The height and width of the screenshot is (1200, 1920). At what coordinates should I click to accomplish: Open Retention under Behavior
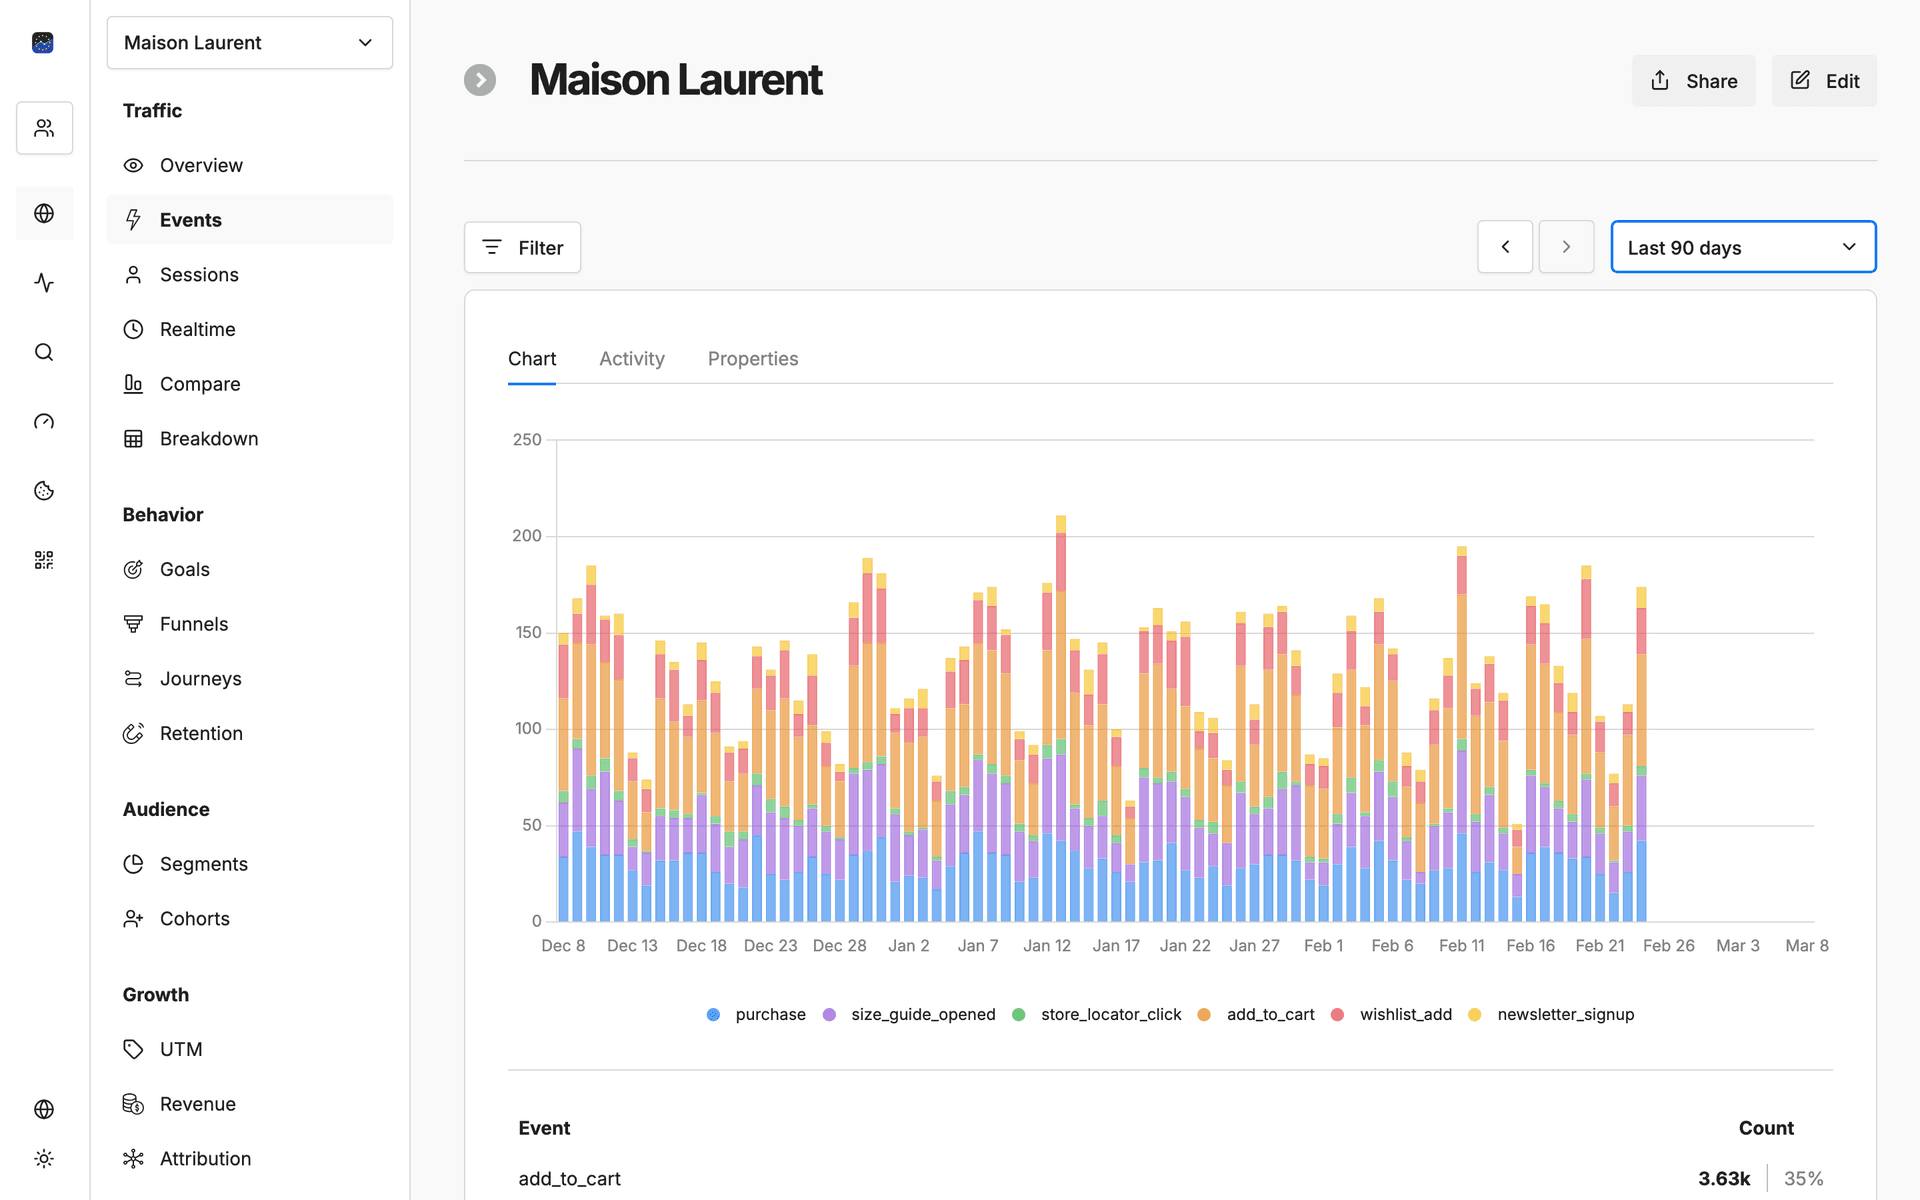click(250, 733)
